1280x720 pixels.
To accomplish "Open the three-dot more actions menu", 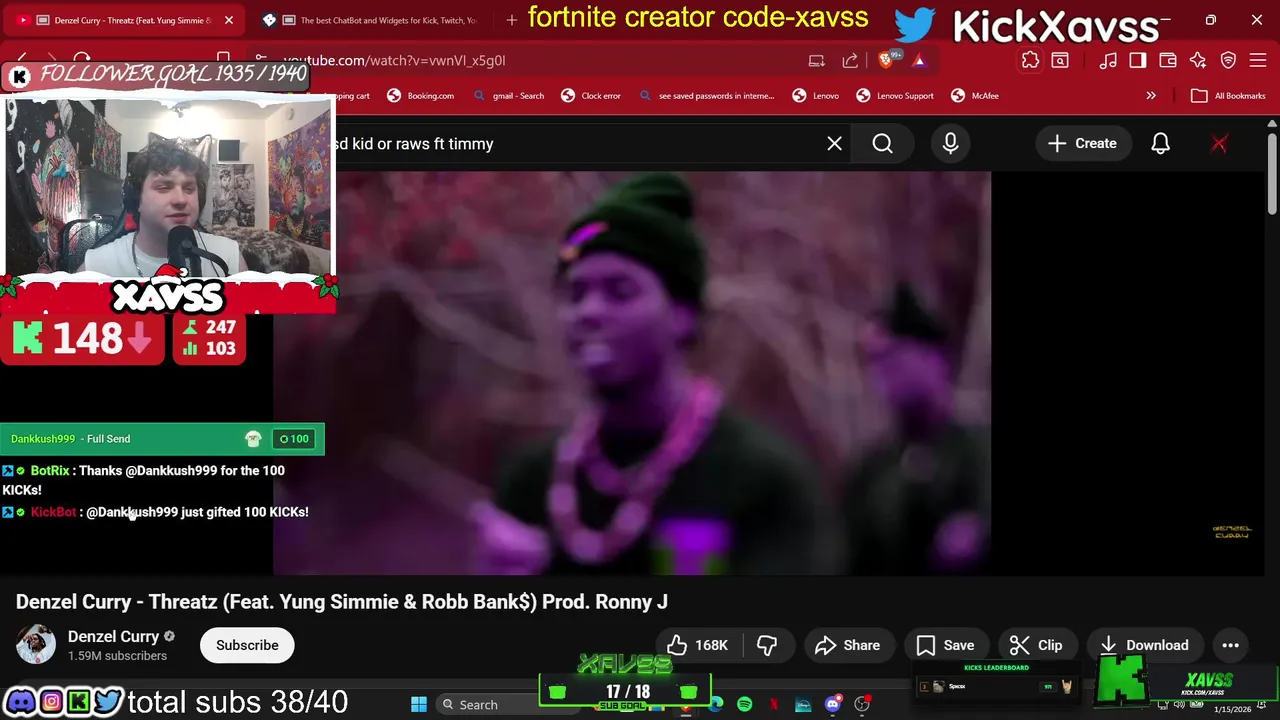I will (1230, 645).
